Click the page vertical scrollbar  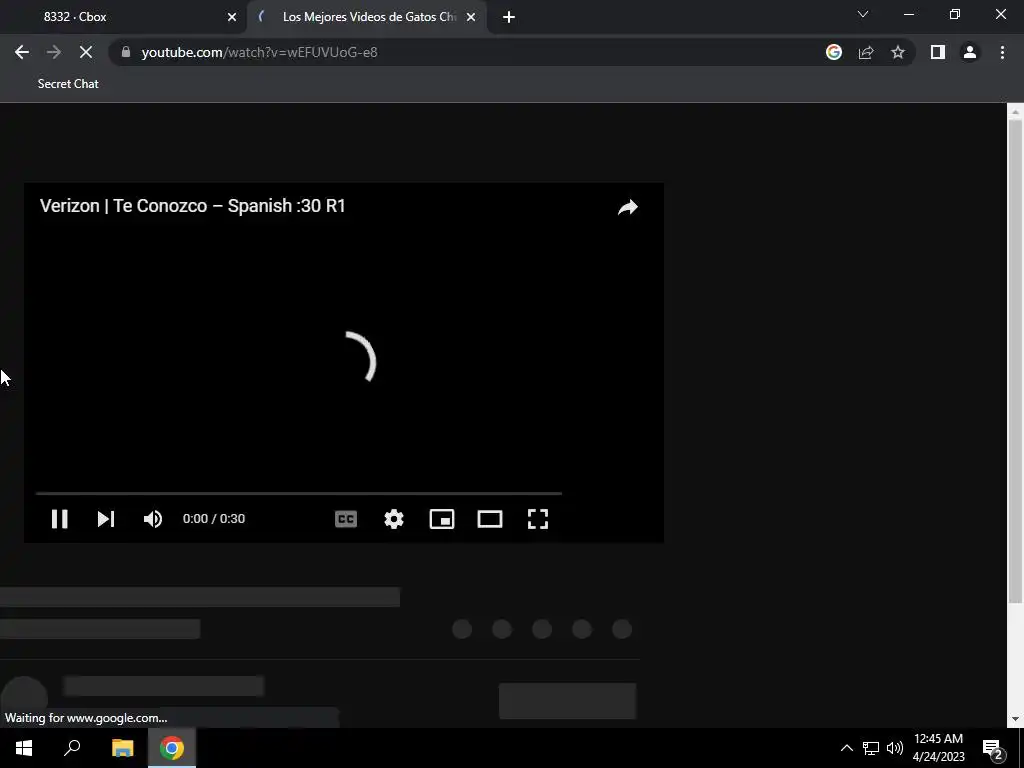1015,361
